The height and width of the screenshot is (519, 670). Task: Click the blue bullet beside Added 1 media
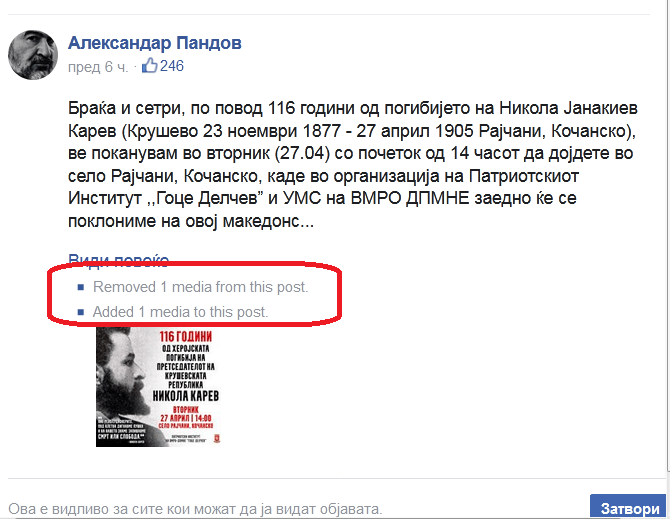click(x=81, y=312)
